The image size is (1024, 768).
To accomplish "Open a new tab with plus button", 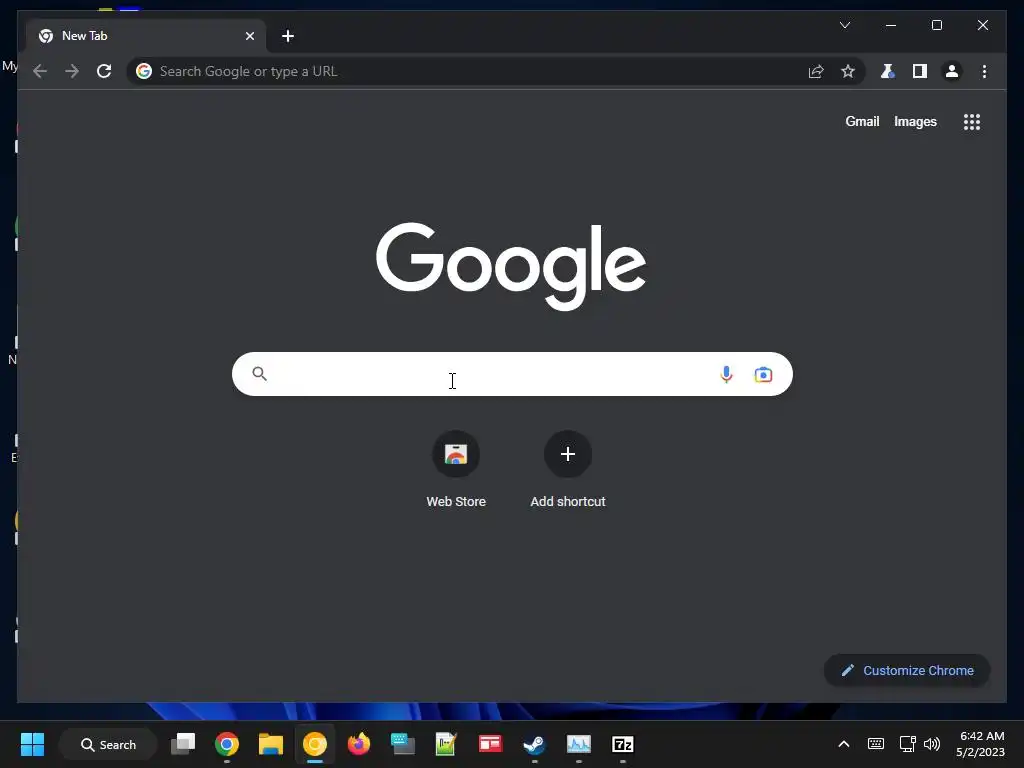I will click(288, 36).
